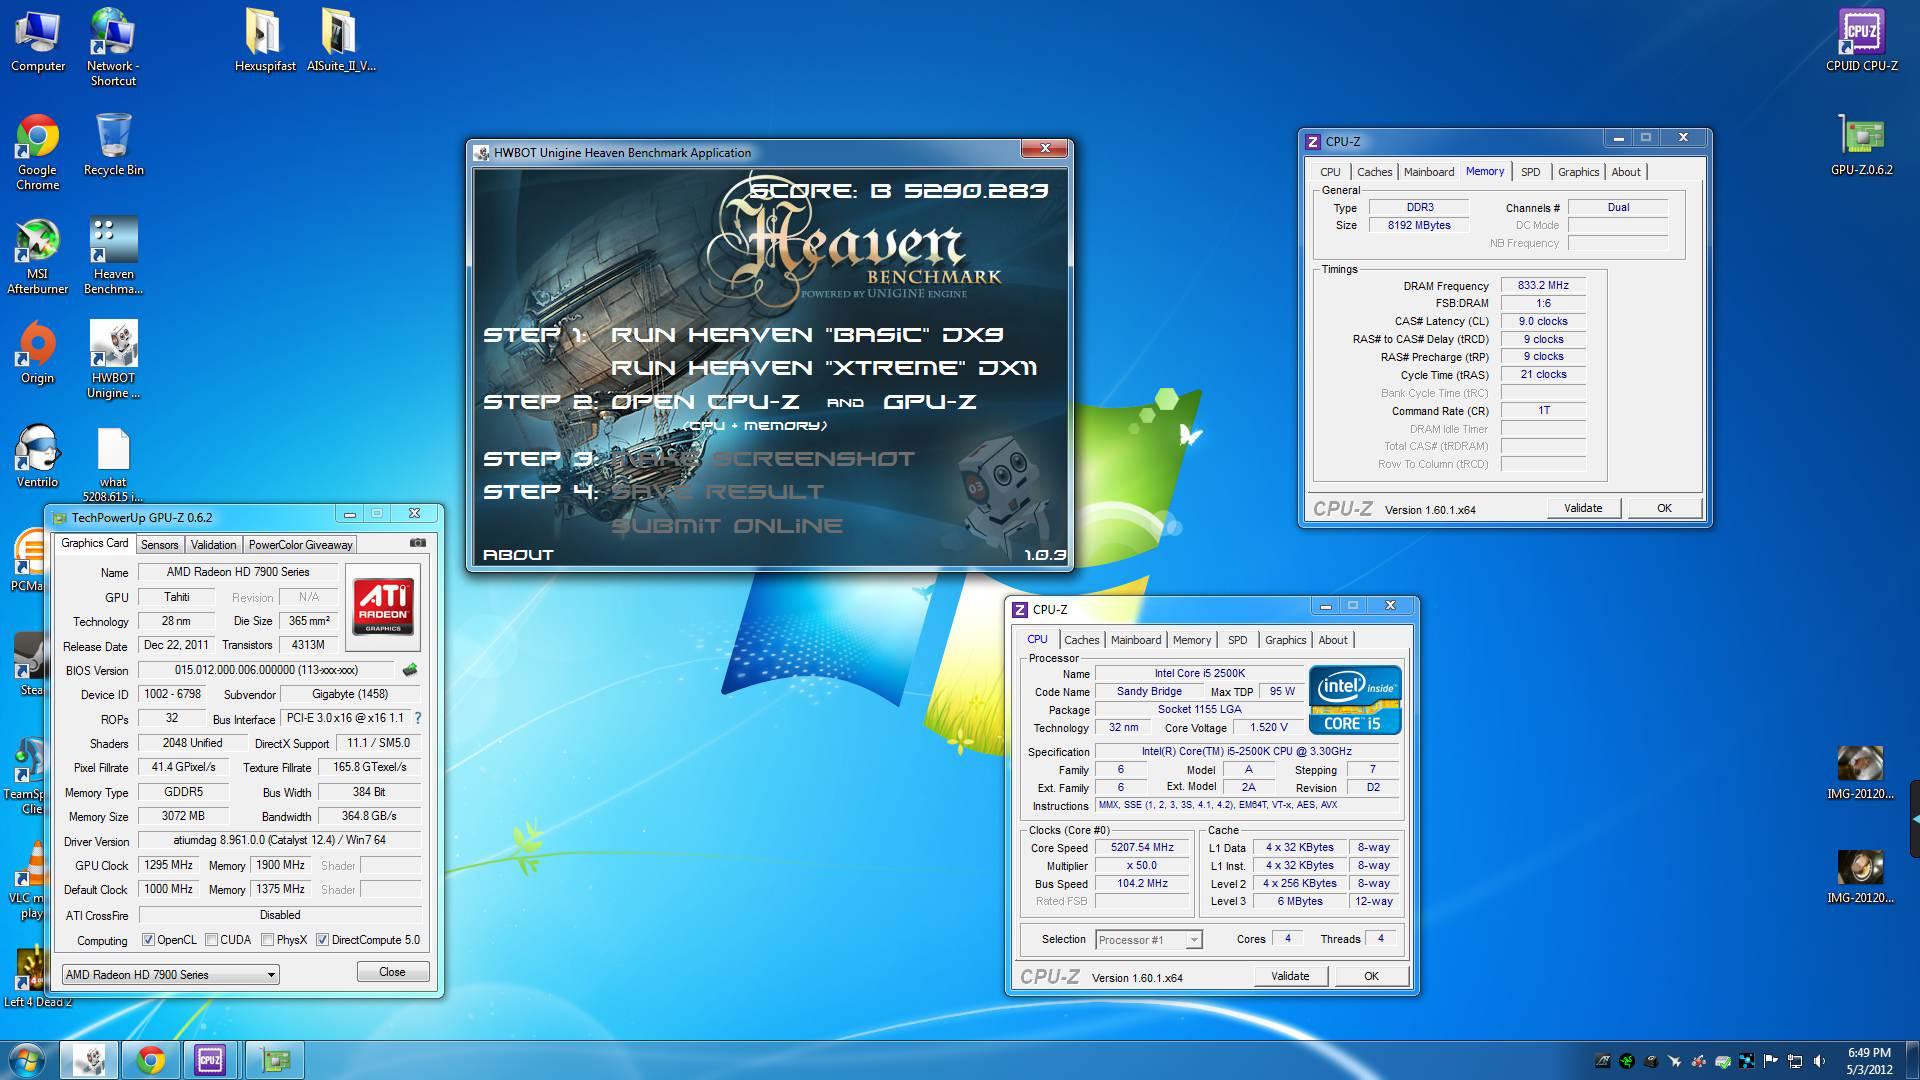The width and height of the screenshot is (1920, 1080).
Task: Select the first IMG-20120 desktop thumbnail
Action: [x=1860, y=772]
